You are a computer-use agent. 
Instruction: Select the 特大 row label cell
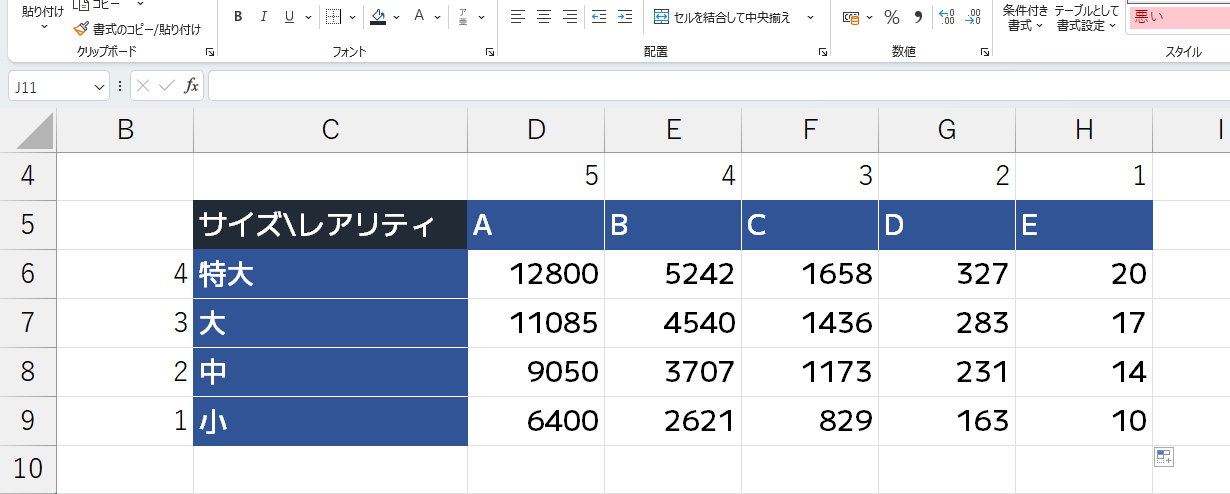[330, 274]
